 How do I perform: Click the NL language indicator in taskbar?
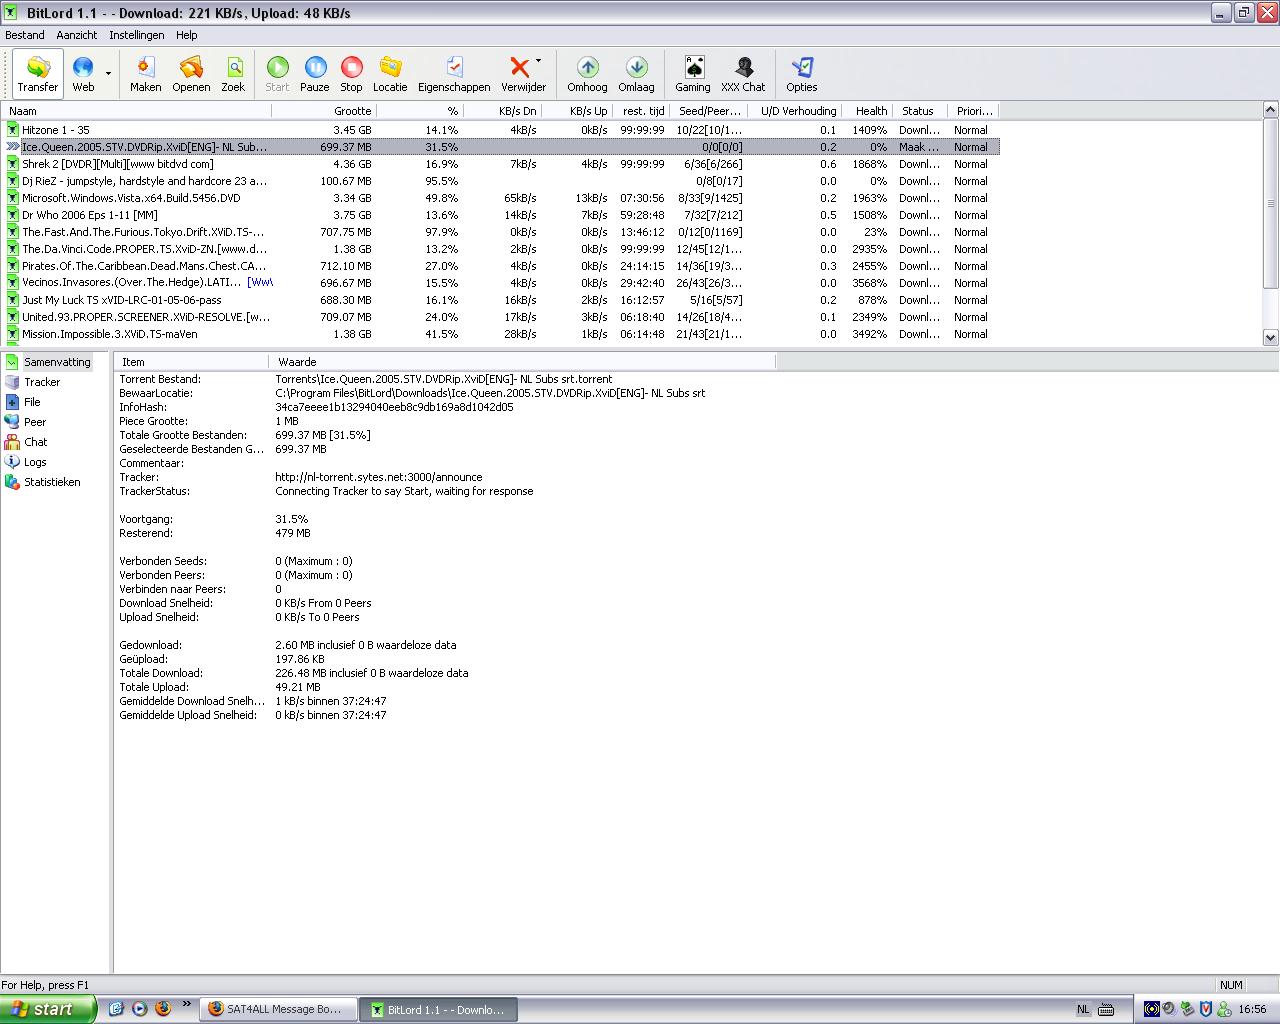[1083, 1009]
